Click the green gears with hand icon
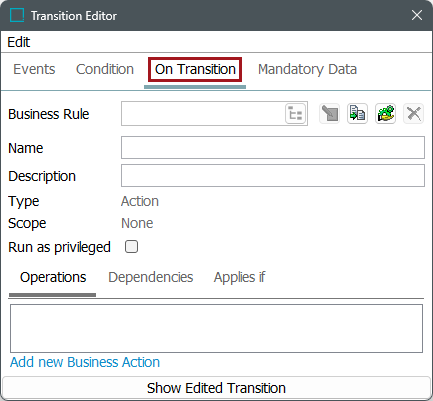Screen dimensions: 433x401 pos(385,114)
